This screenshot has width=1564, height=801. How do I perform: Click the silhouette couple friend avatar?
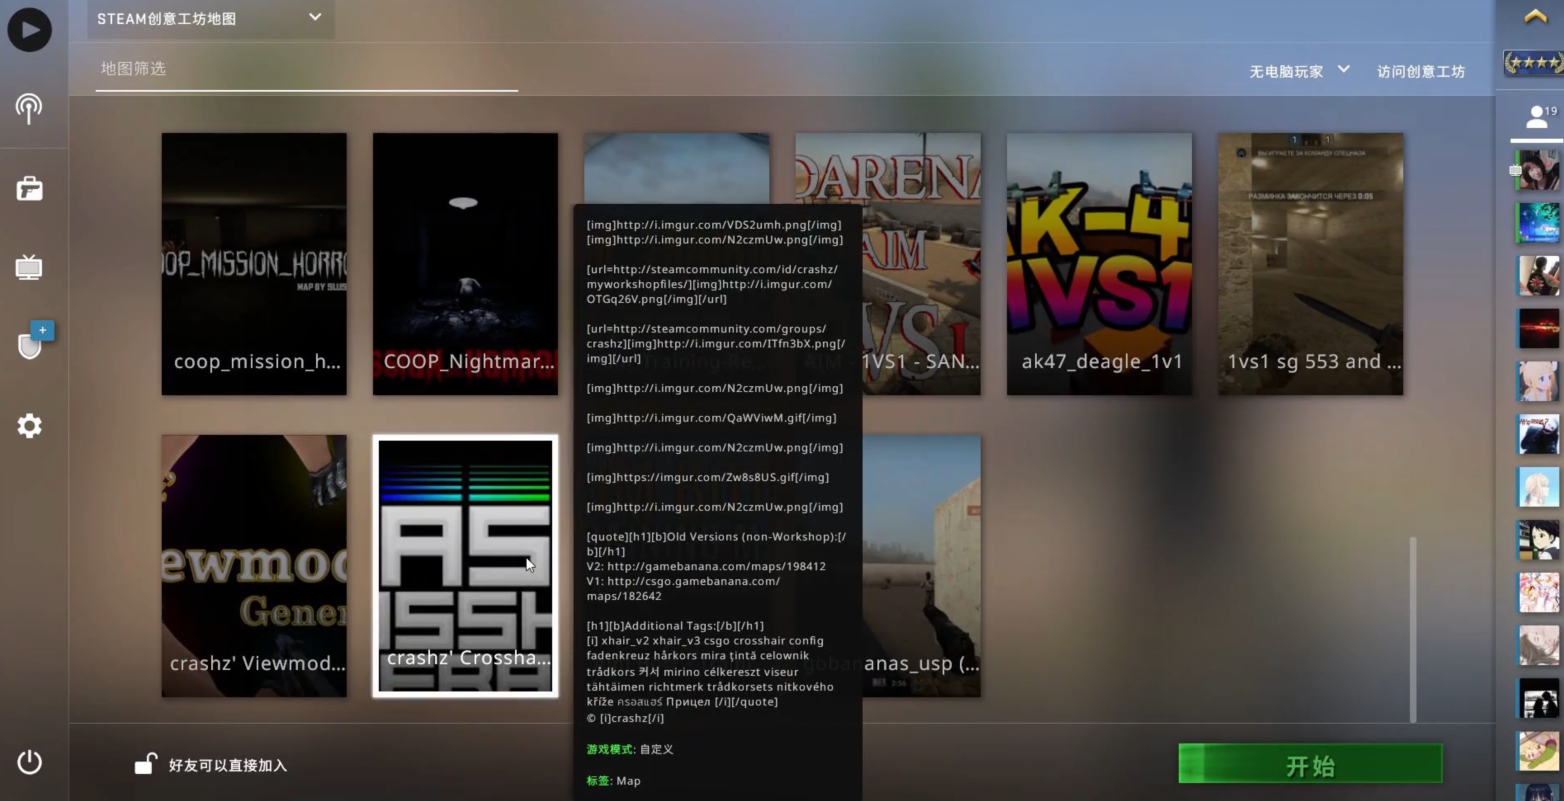pyautogui.click(x=1538, y=699)
